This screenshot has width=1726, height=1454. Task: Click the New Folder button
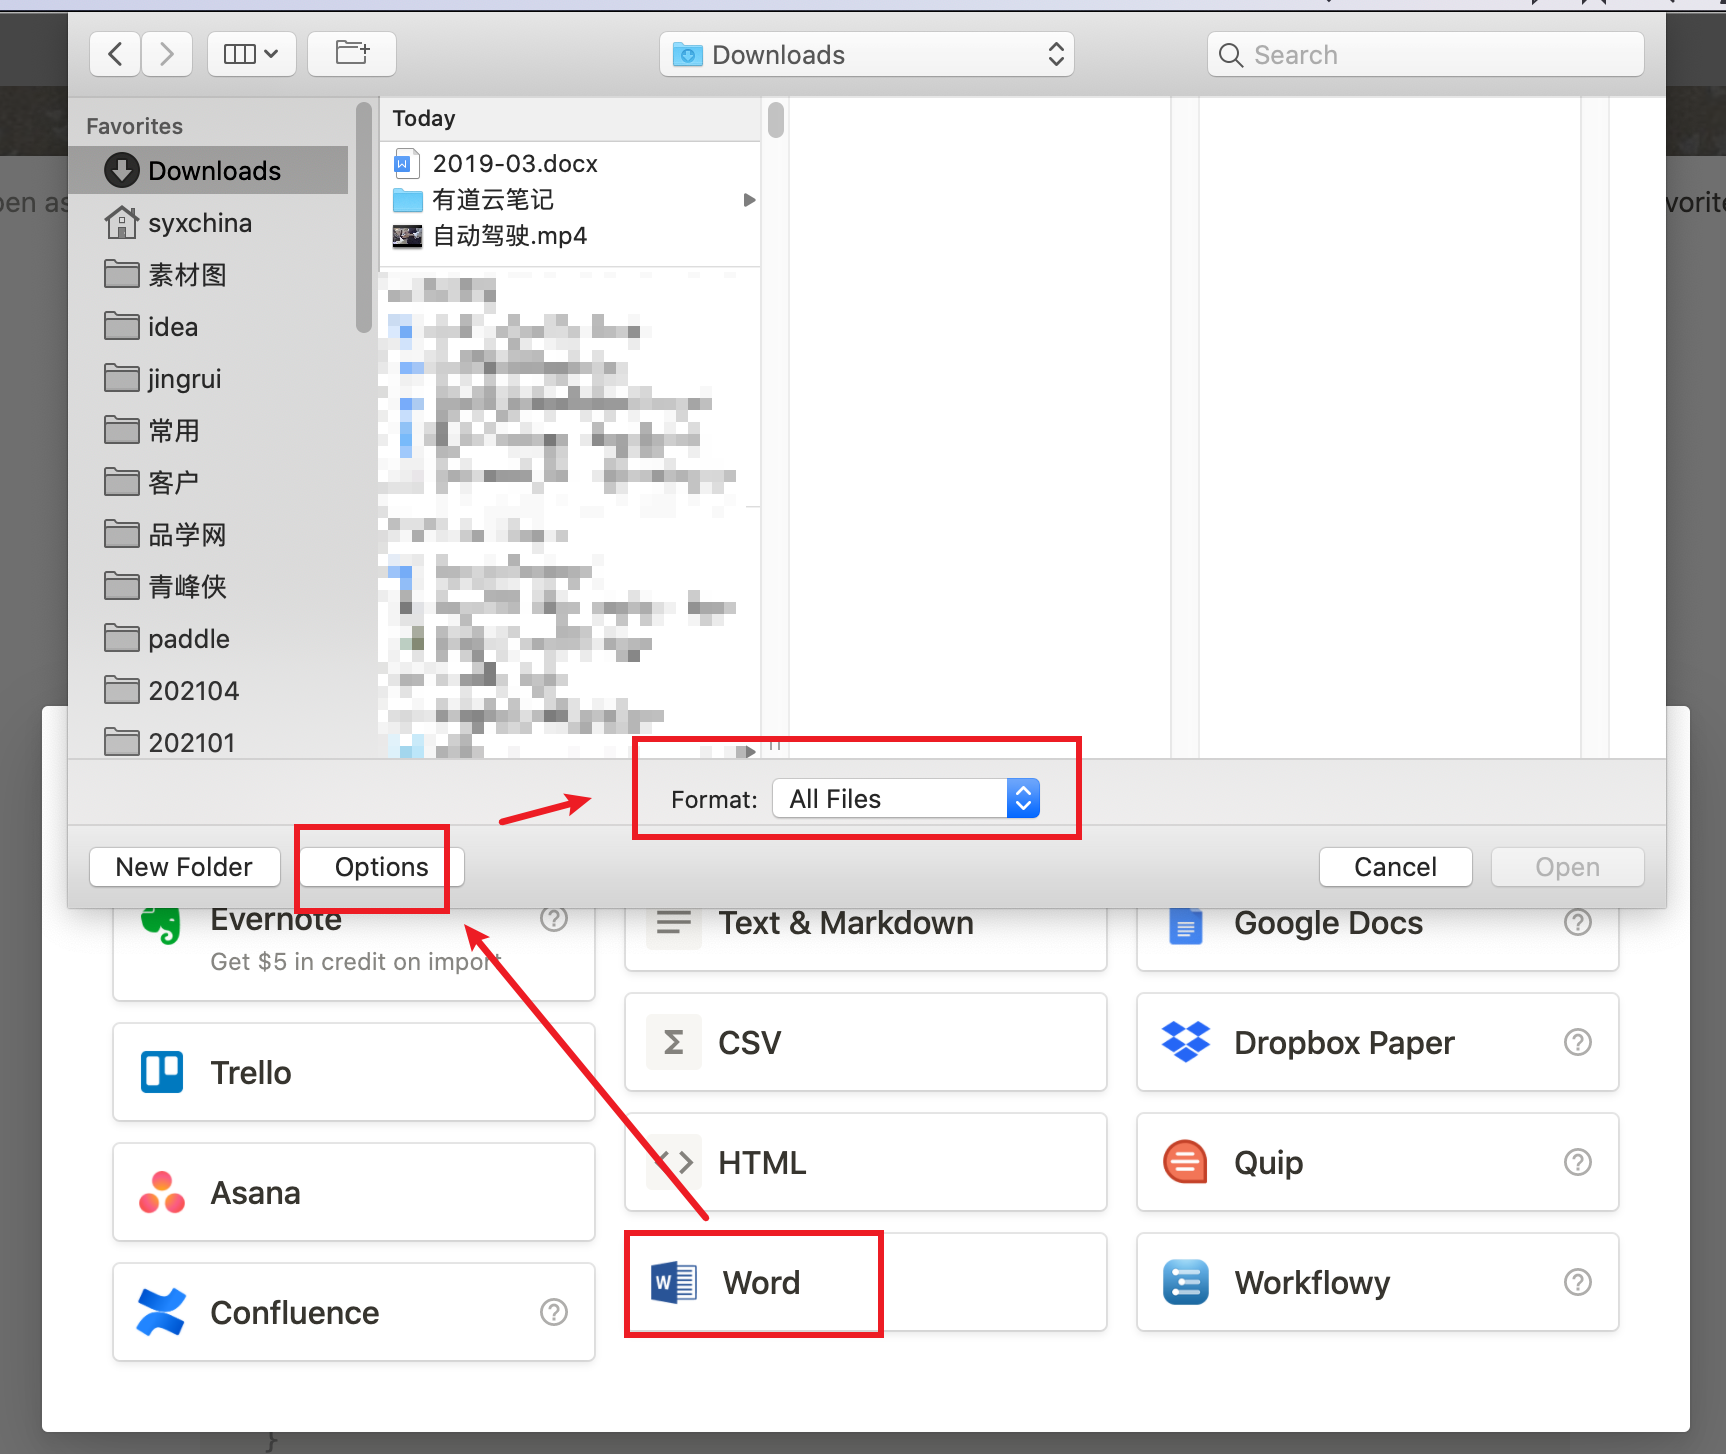click(184, 866)
